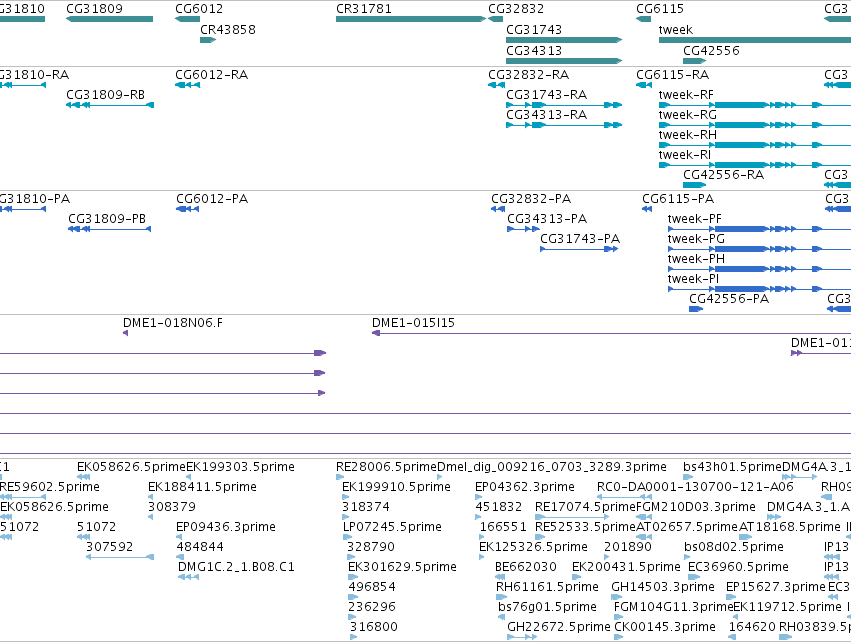The image size is (851, 642).
Task: Click the 484844 EST label
Action: (x=200, y=547)
